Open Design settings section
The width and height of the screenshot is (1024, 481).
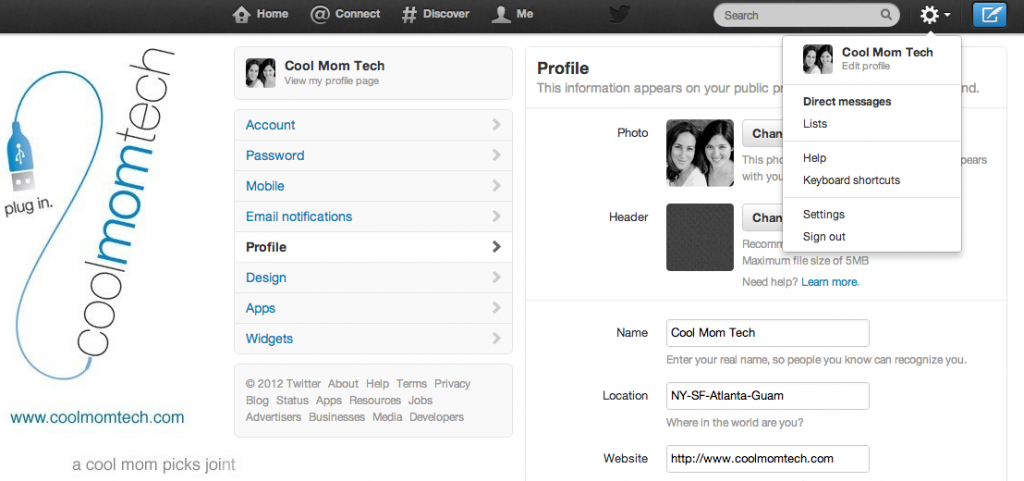(x=373, y=277)
